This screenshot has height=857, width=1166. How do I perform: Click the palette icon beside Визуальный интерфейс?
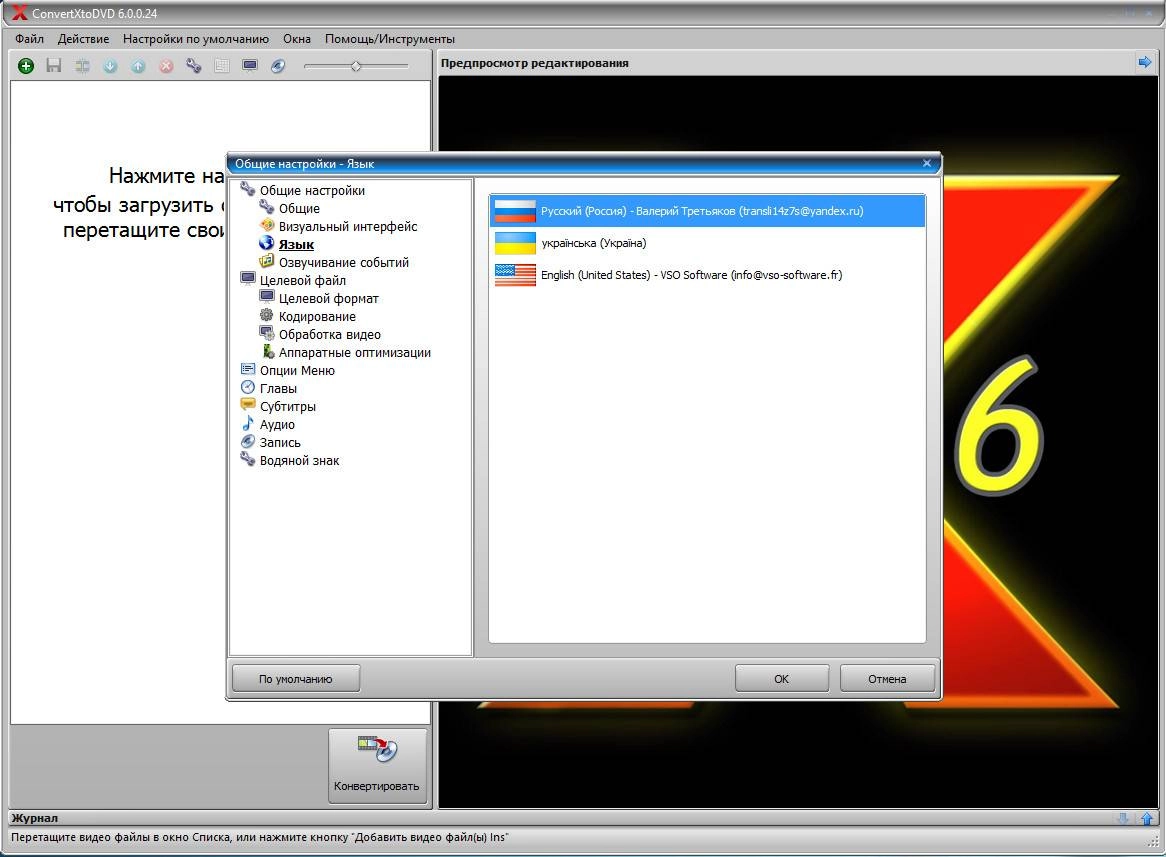[x=266, y=225]
